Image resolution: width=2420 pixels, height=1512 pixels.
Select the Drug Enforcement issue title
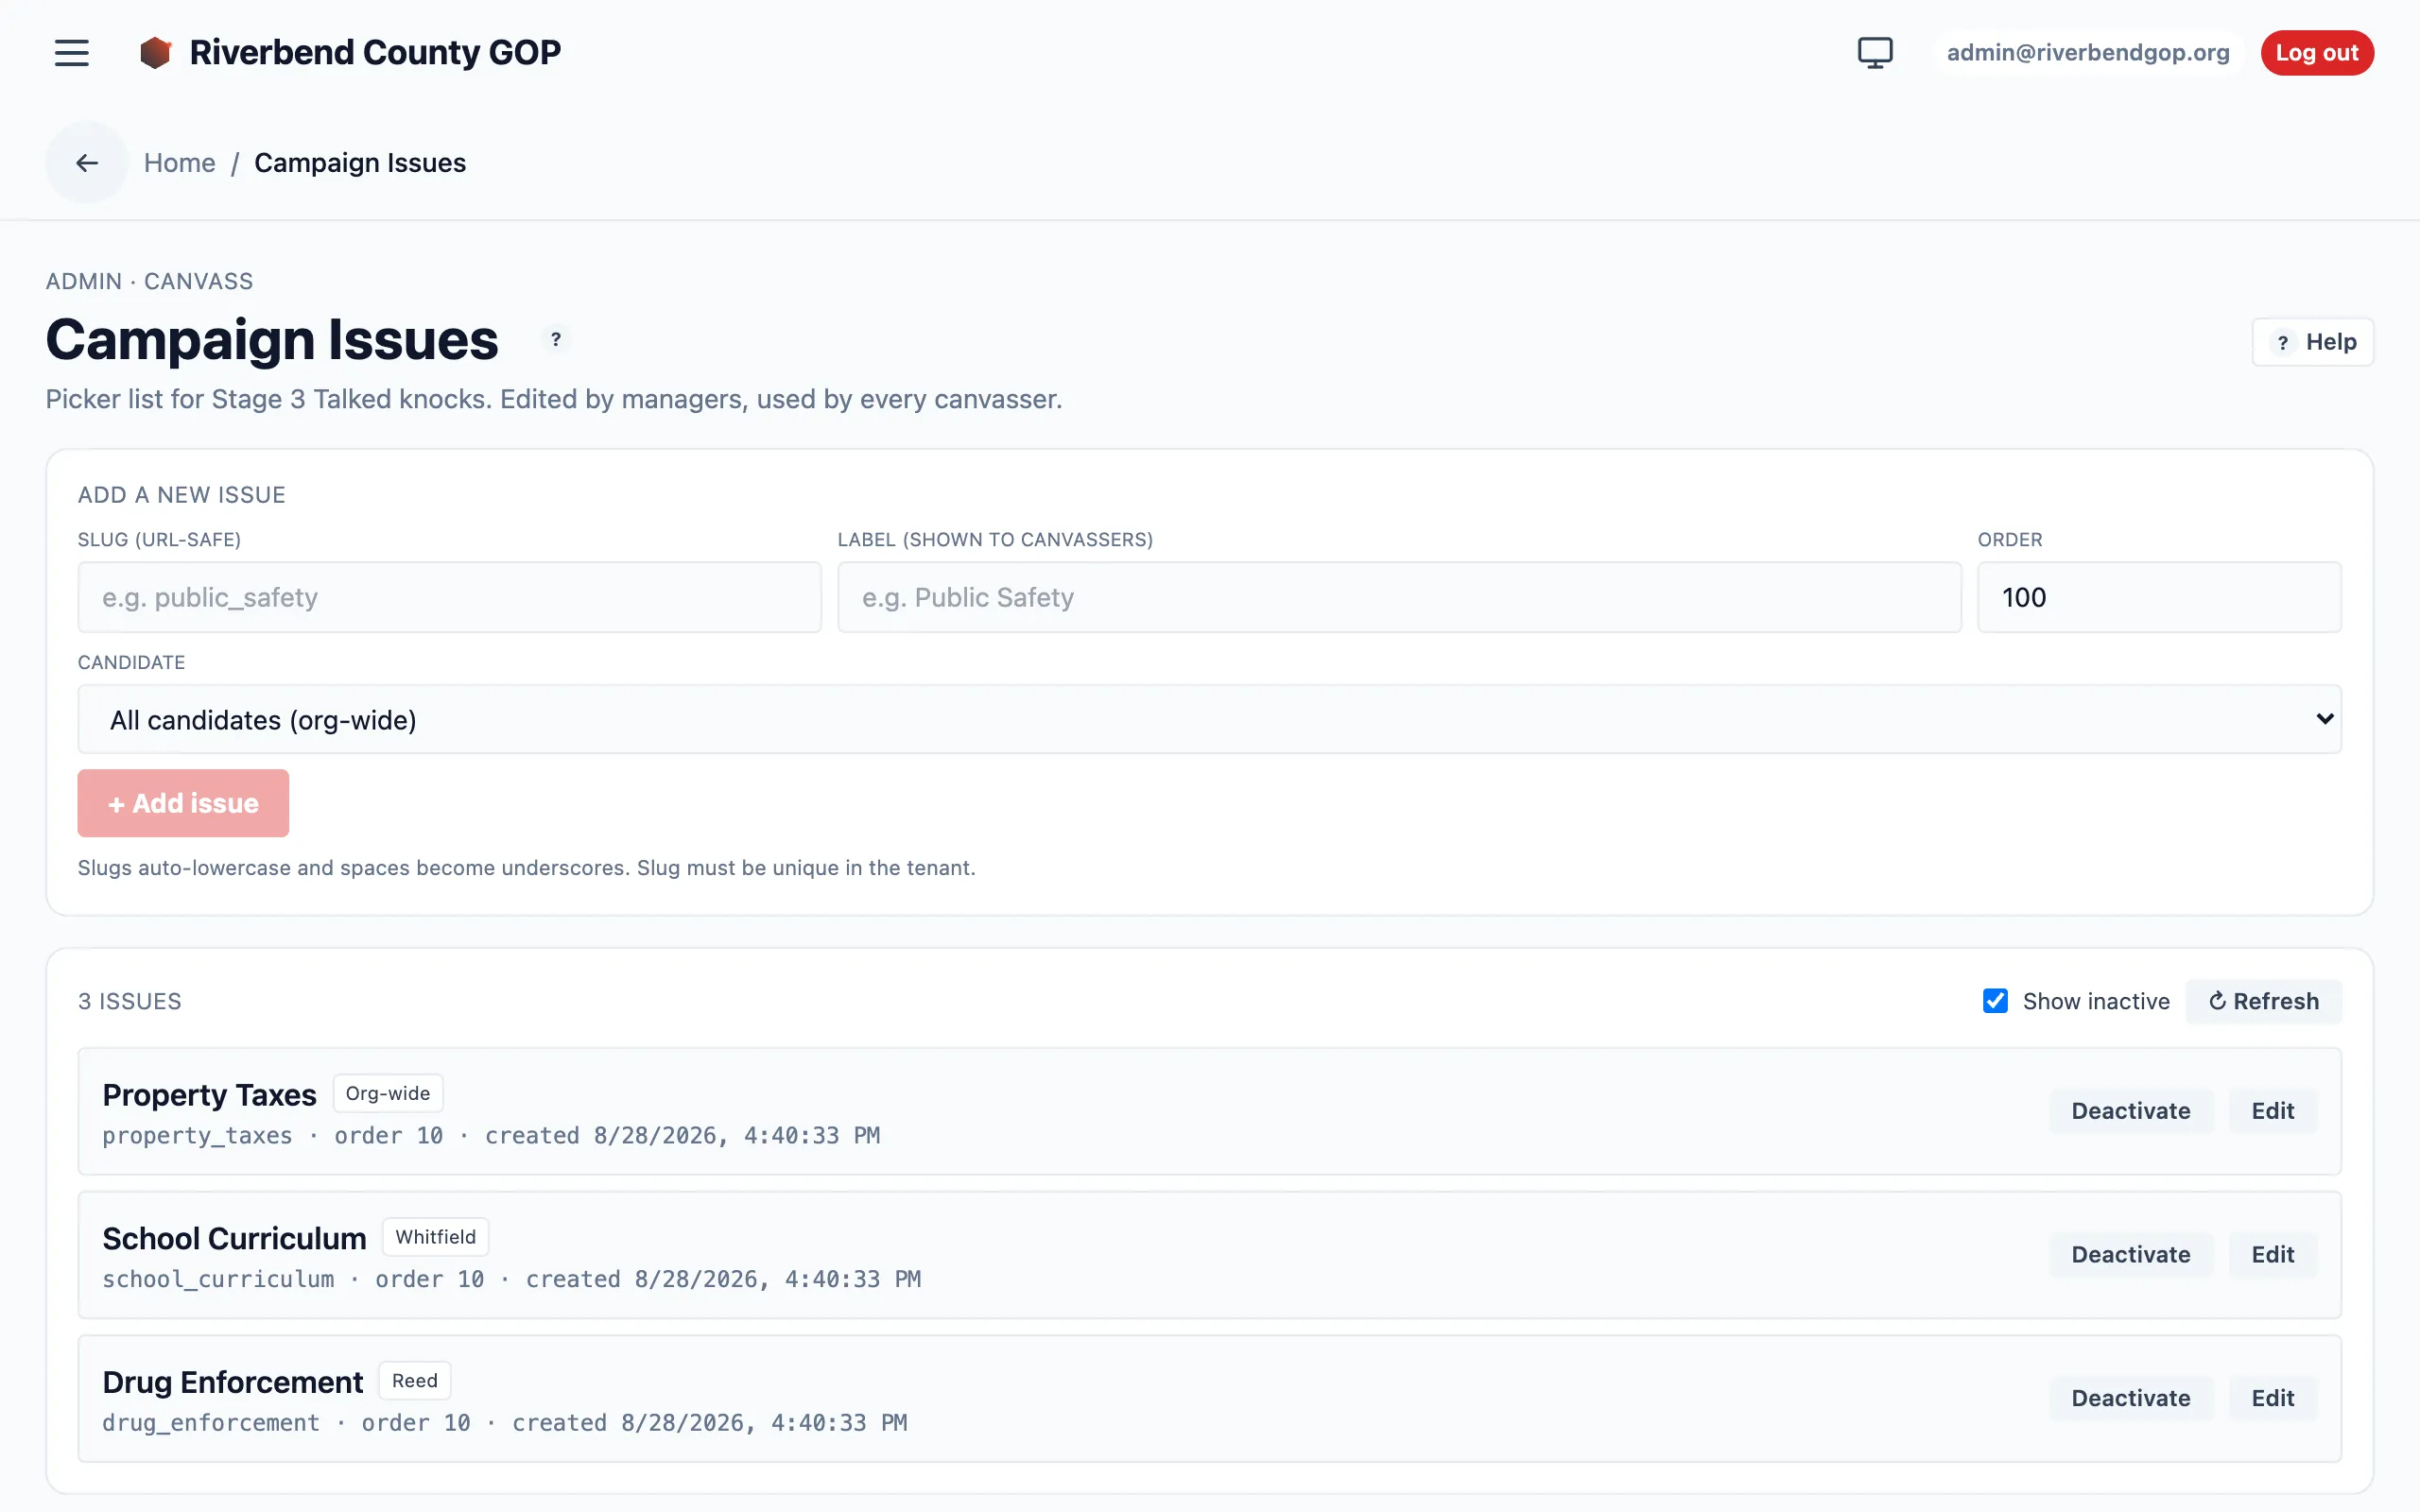coord(232,1382)
